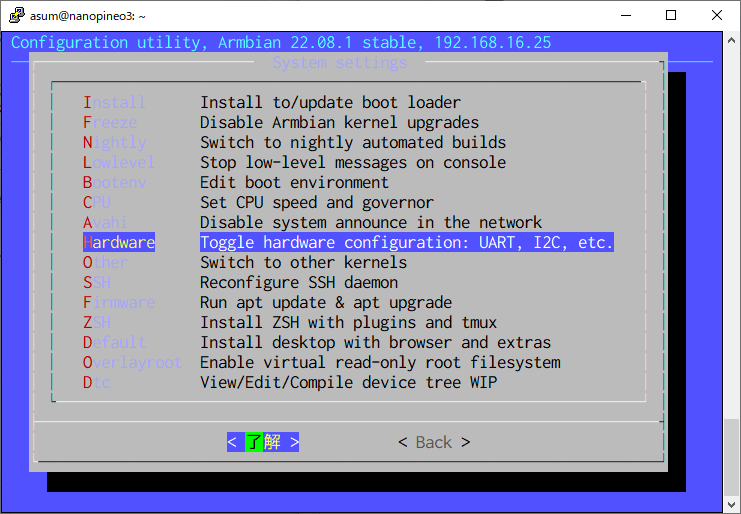Image resolution: width=741 pixels, height=514 pixels.
Task: Click 'Disable system announce in the network'
Action: point(371,223)
